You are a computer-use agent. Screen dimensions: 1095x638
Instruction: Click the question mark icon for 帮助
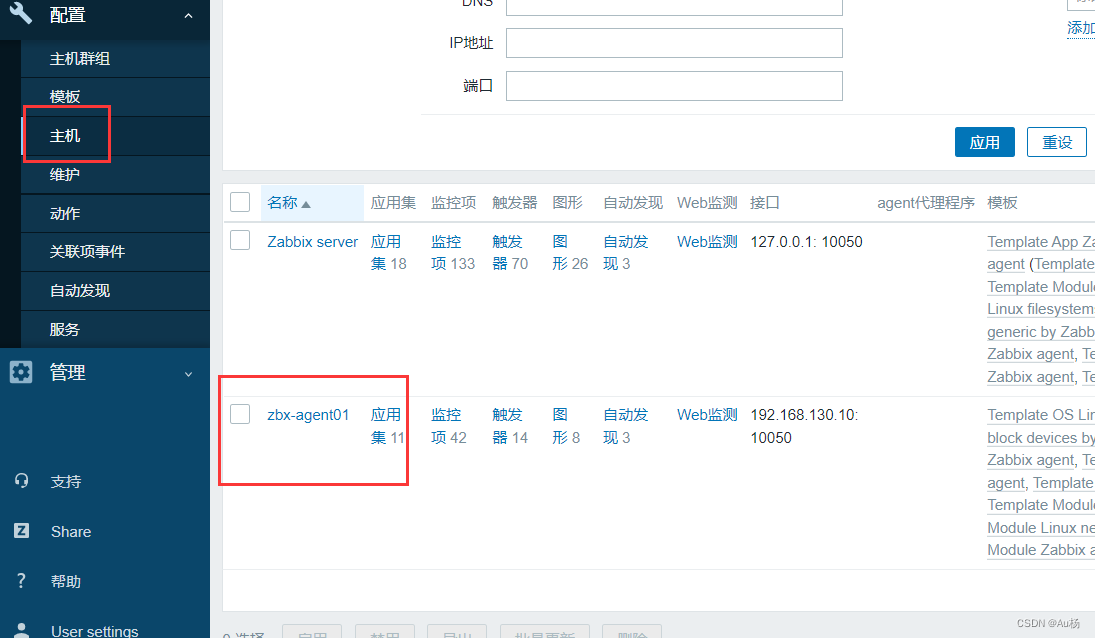click(x=22, y=581)
